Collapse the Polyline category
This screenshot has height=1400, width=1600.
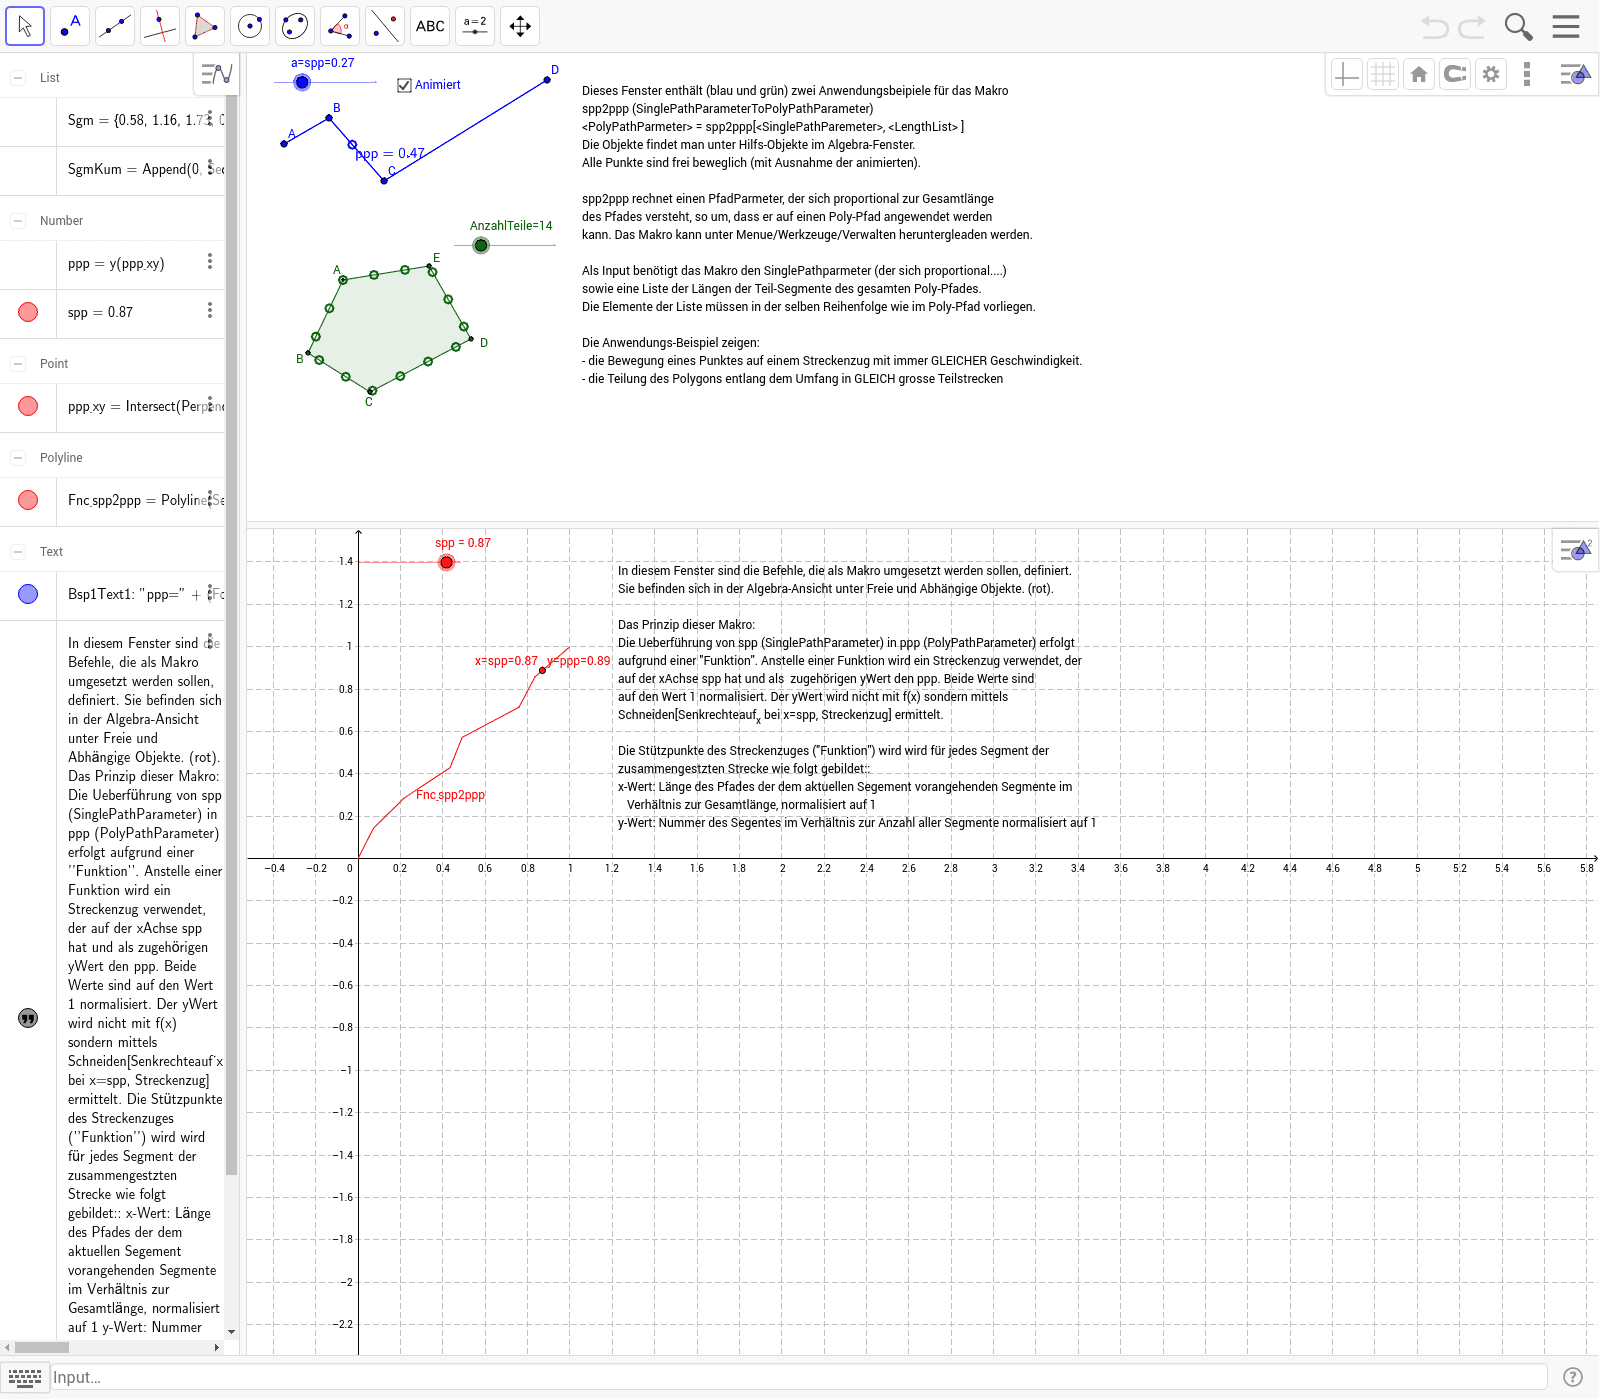point(18,457)
